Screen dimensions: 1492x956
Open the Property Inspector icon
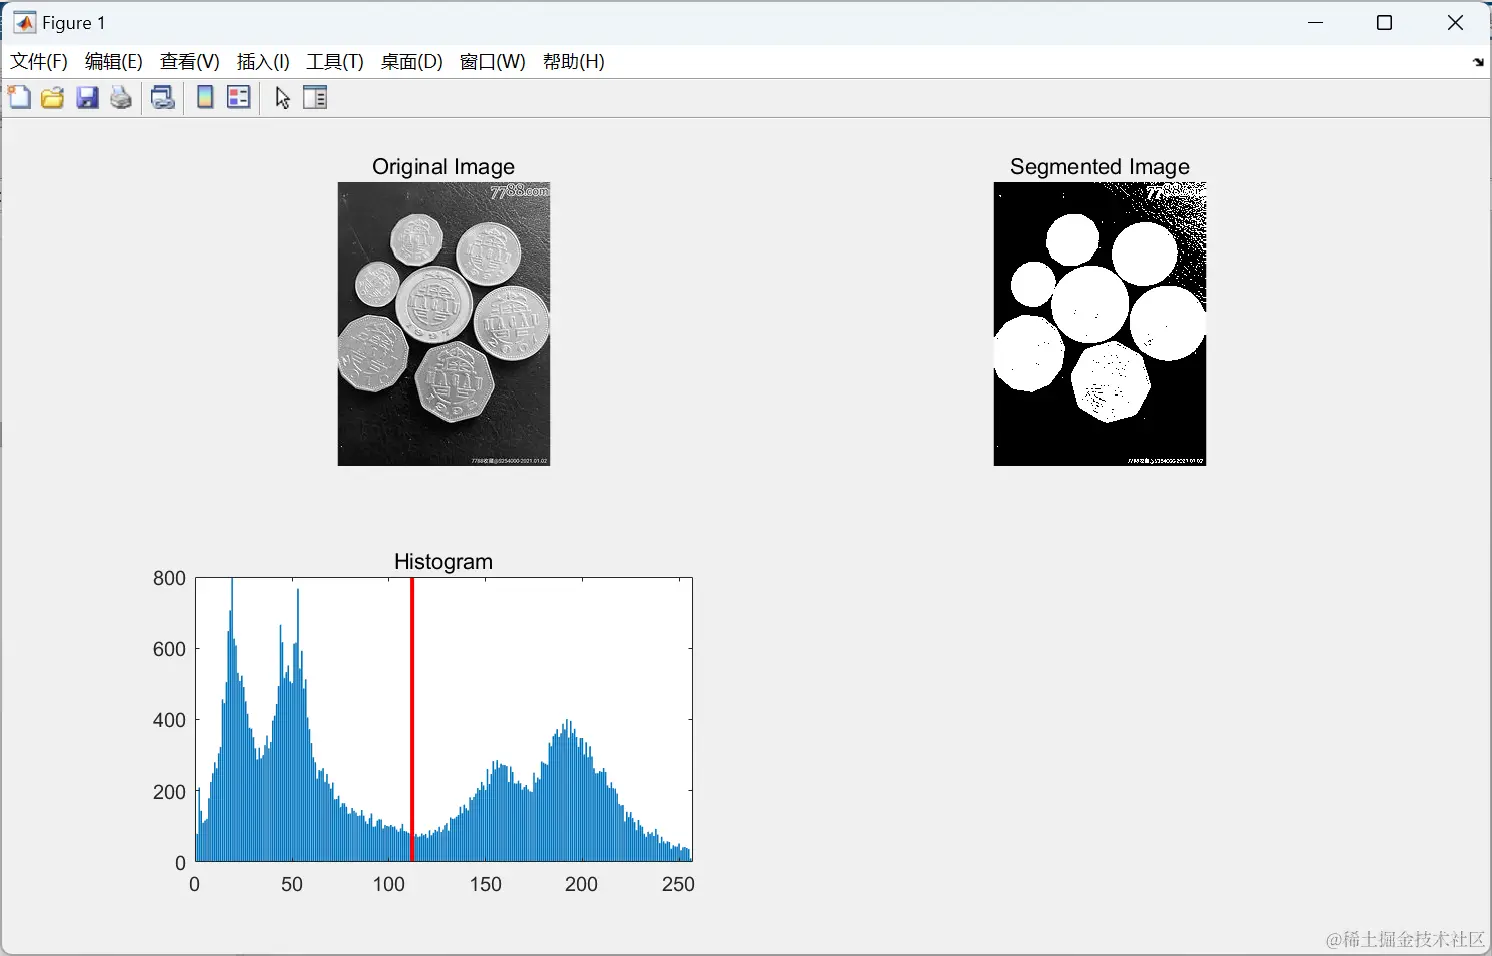click(x=315, y=97)
